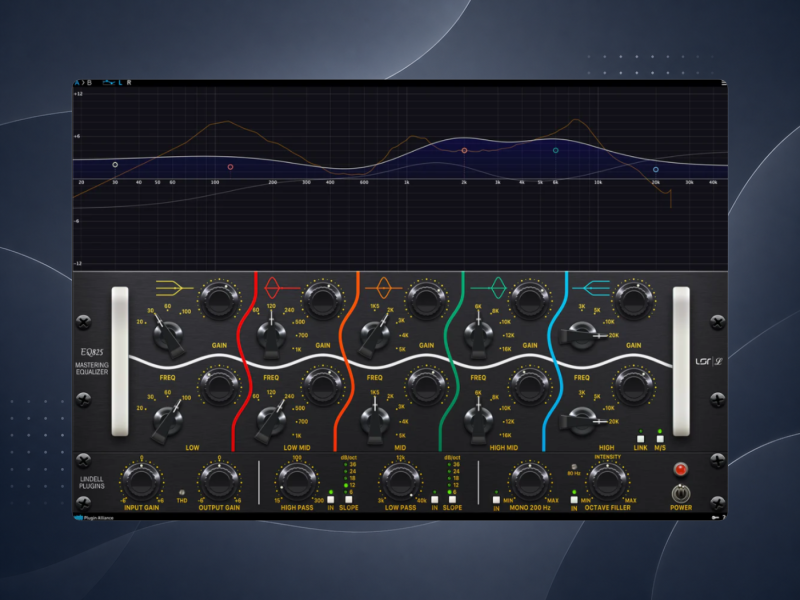This screenshot has height=600, width=800.
Task: Click the key license icon
Action: coord(715,518)
